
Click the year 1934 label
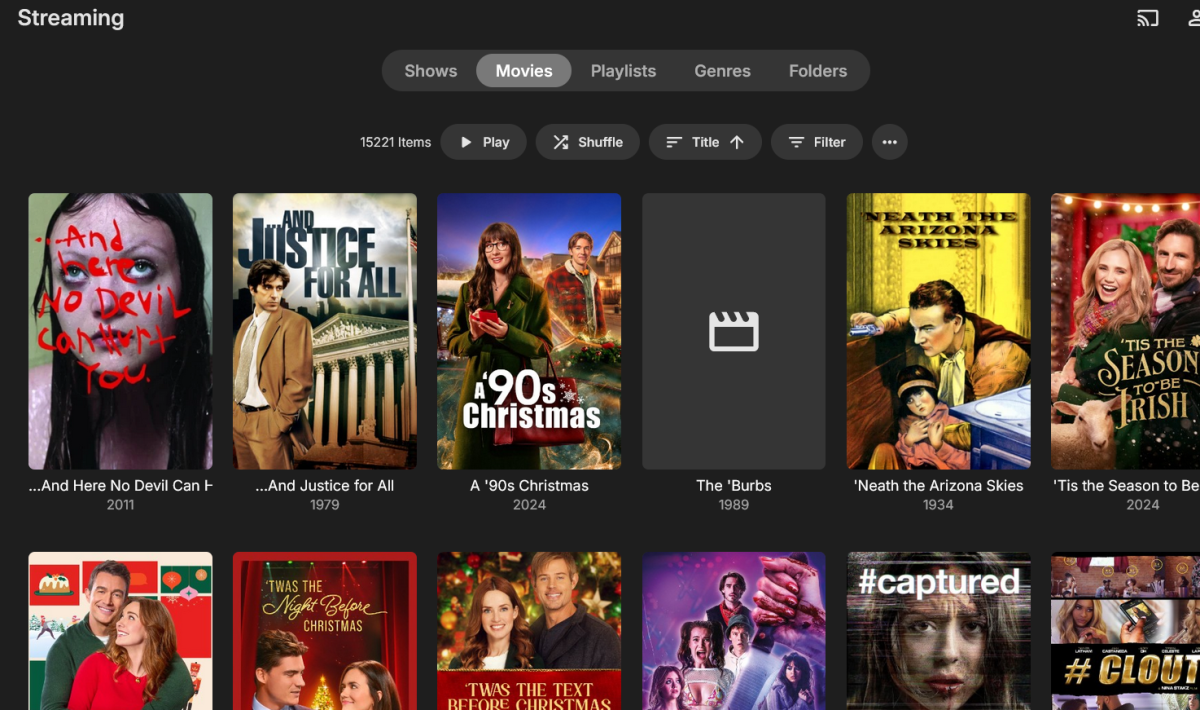tap(938, 505)
